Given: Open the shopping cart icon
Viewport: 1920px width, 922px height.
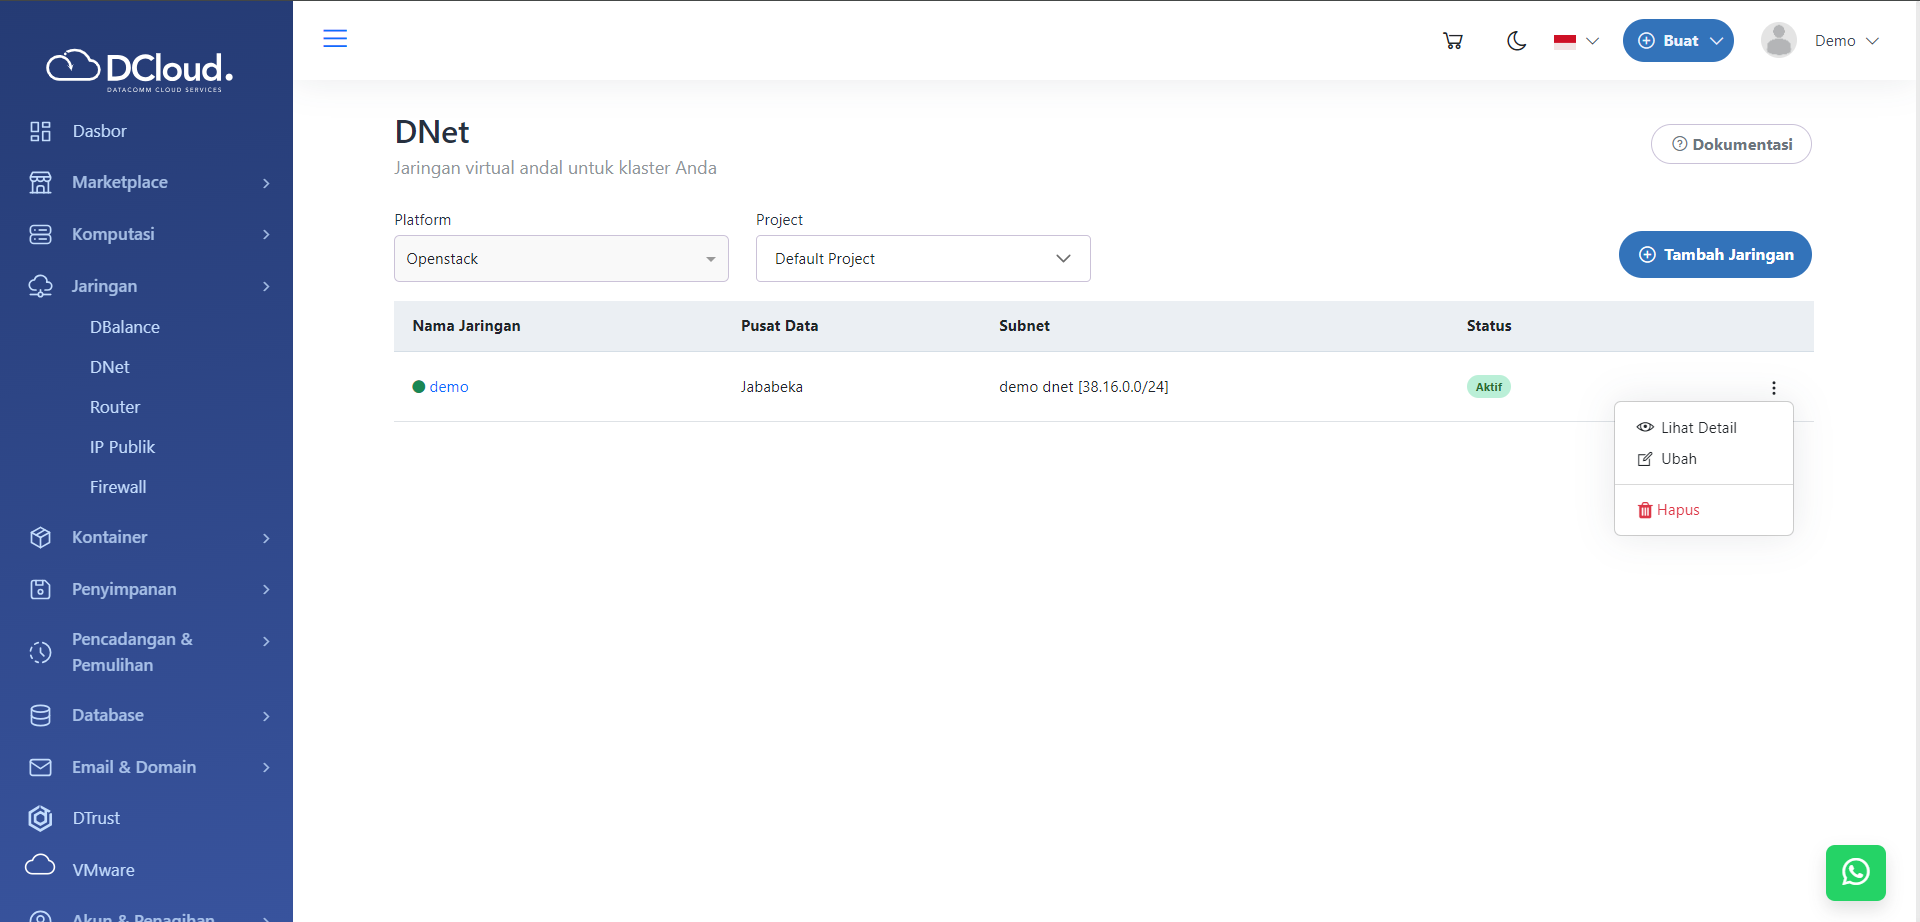Looking at the screenshot, I should (x=1452, y=41).
